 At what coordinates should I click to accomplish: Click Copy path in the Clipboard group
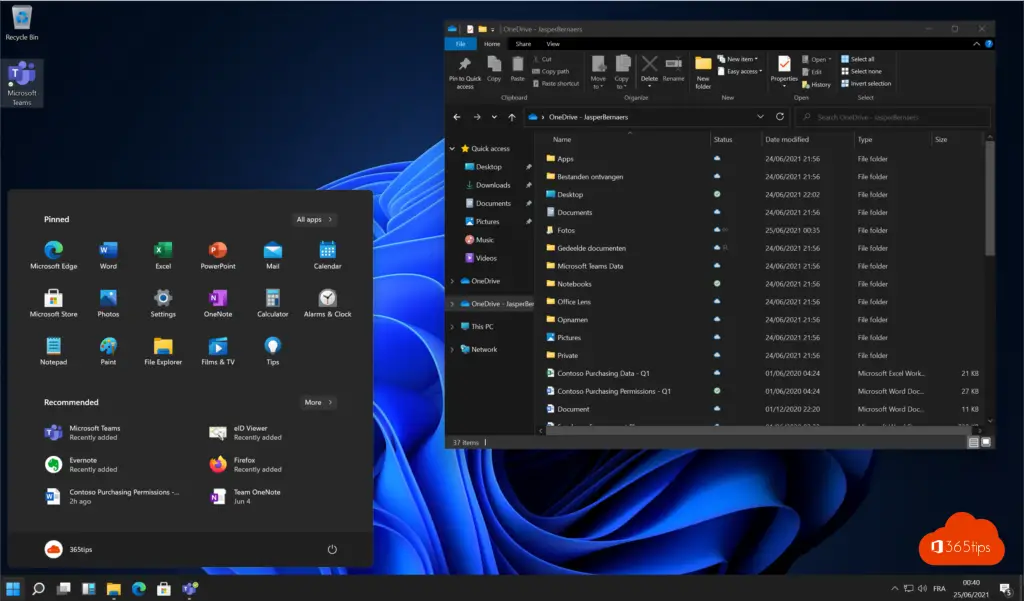pos(551,71)
